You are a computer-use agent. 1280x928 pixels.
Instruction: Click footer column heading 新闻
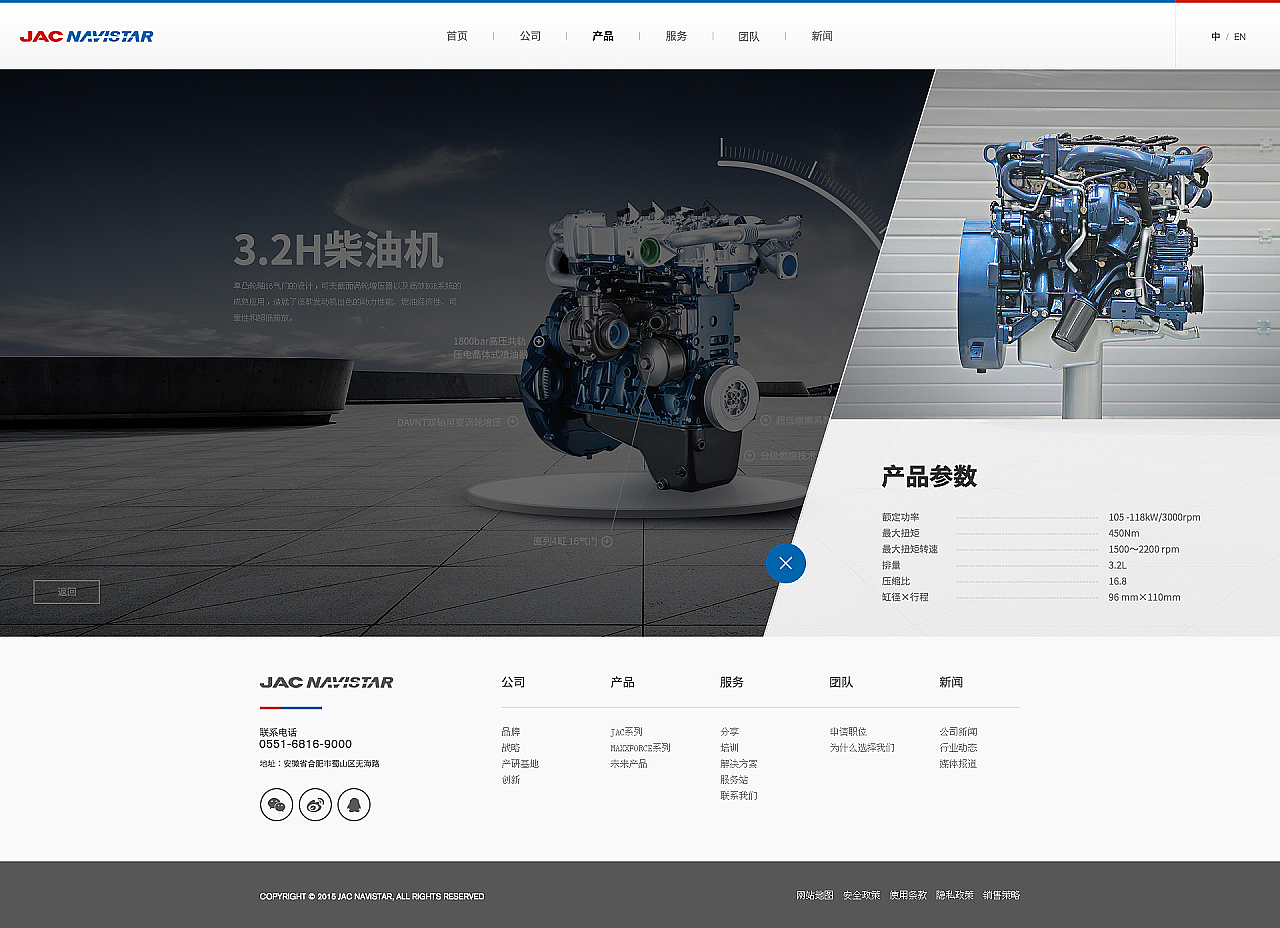click(951, 682)
